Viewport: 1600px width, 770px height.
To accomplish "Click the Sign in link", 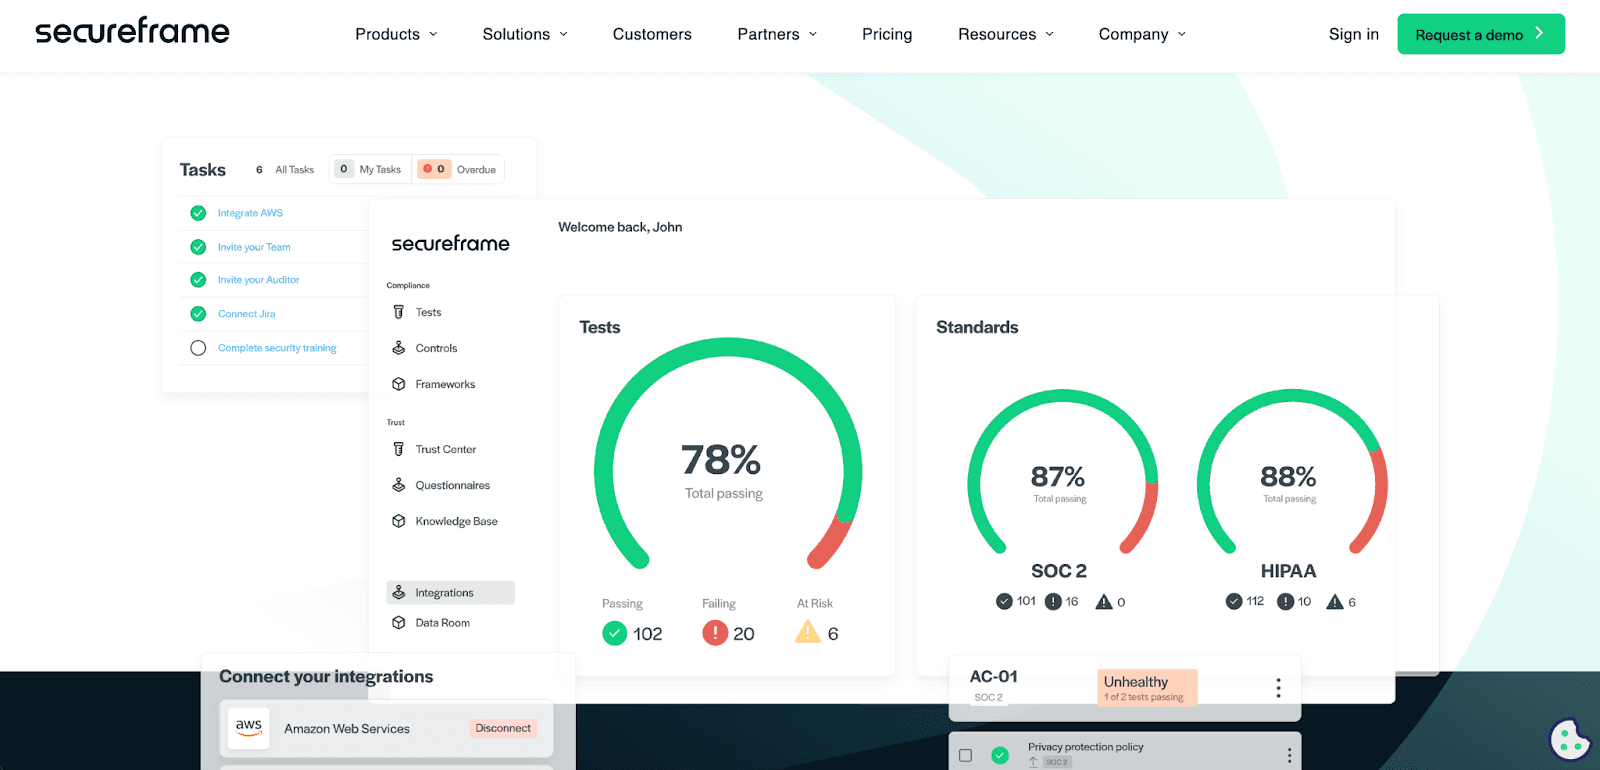I will click(x=1353, y=34).
